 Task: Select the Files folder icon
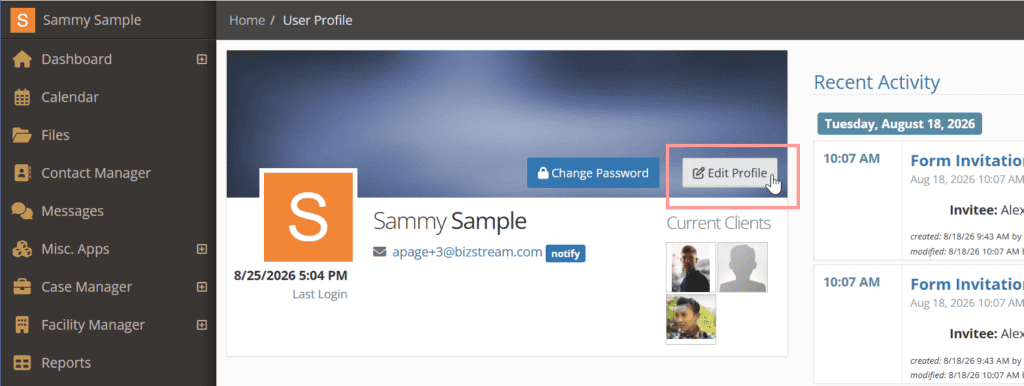point(22,135)
